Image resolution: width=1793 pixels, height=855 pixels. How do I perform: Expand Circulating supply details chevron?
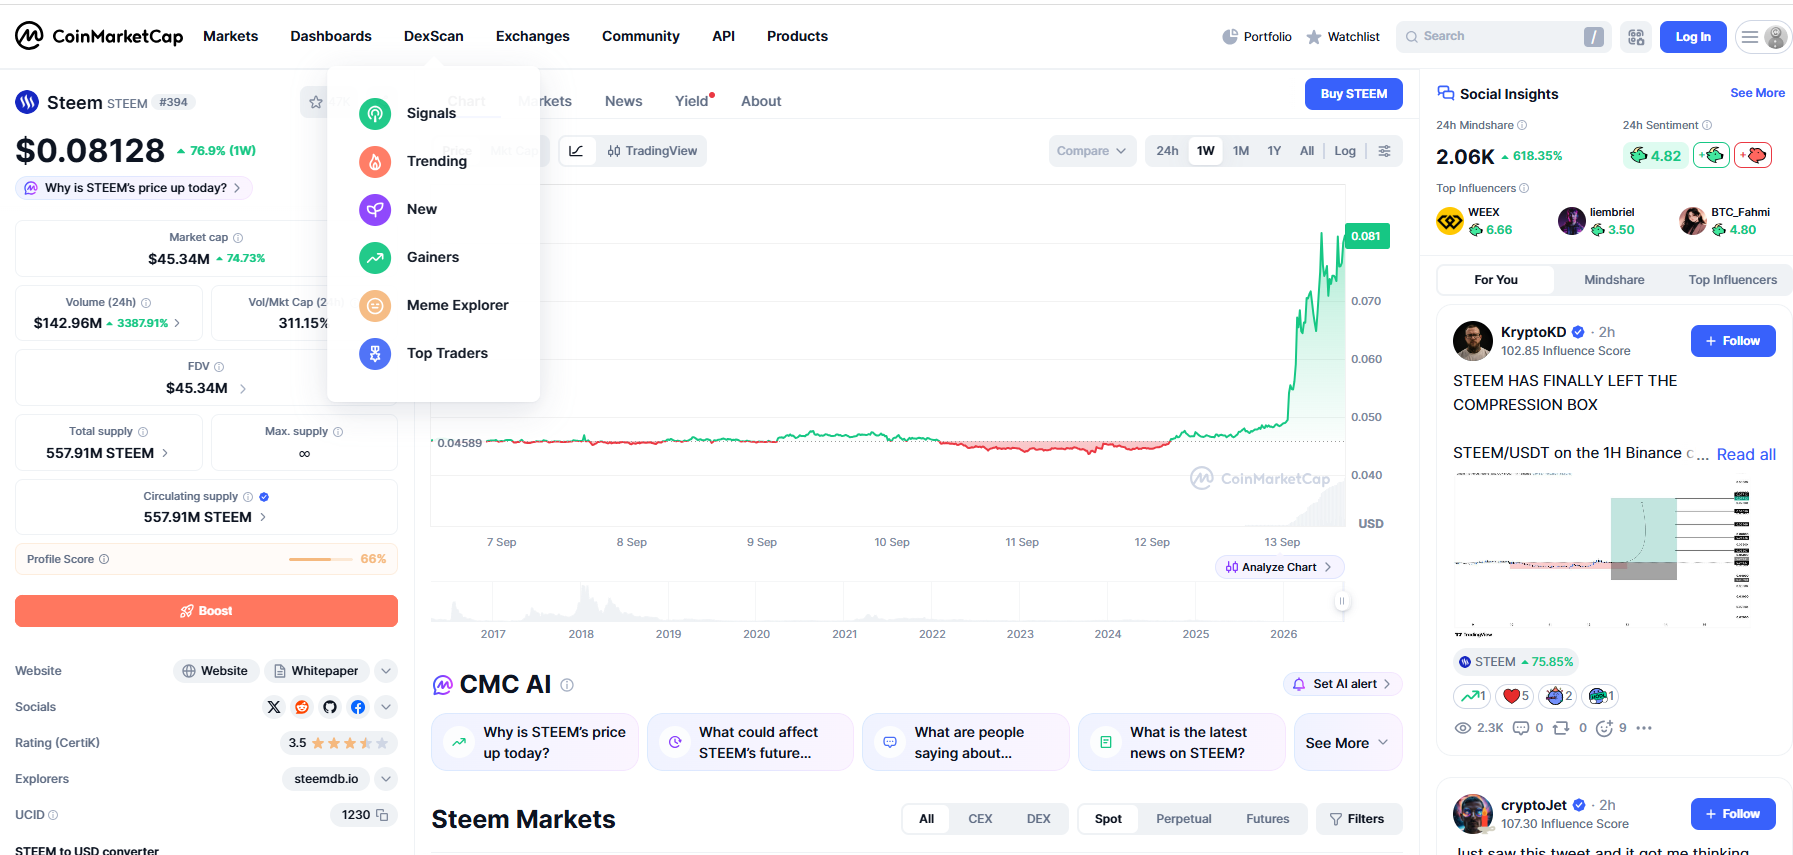[263, 517]
